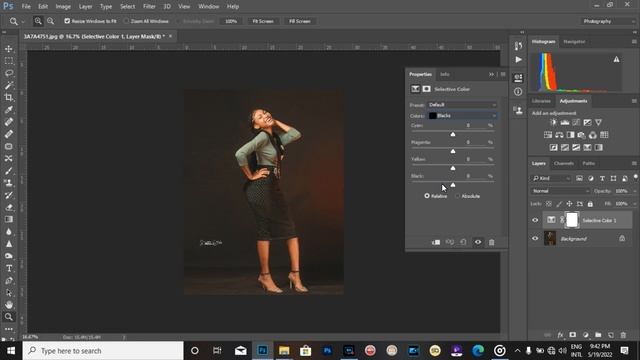Image resolution: width=640 pixels, height=360 pixels.
Task: Turn layer filtering on or off
Action: click(636, 177)
